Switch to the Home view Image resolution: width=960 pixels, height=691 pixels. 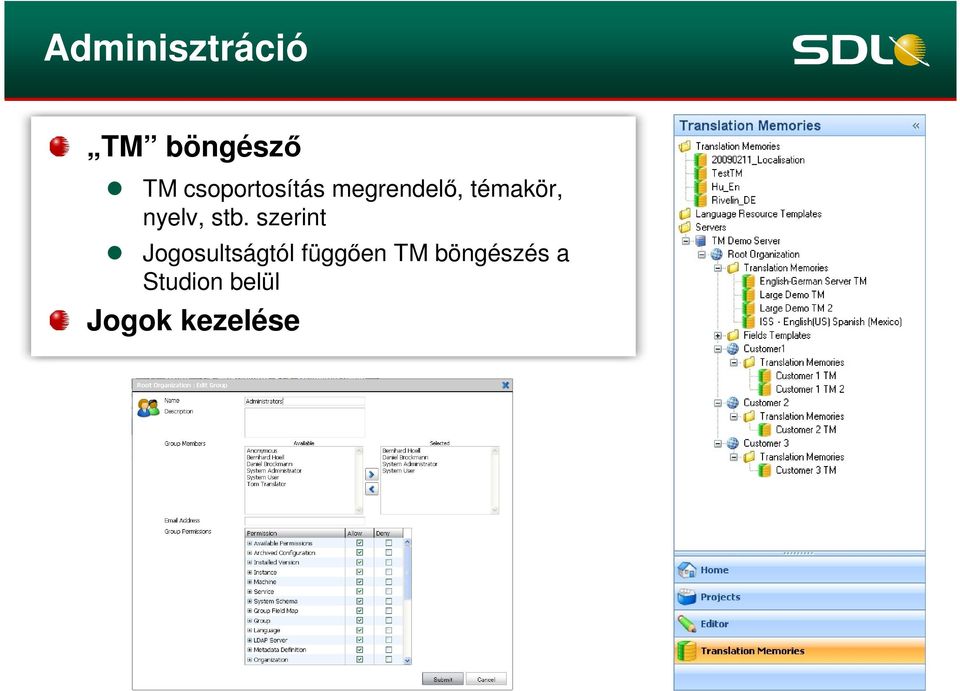800,570
